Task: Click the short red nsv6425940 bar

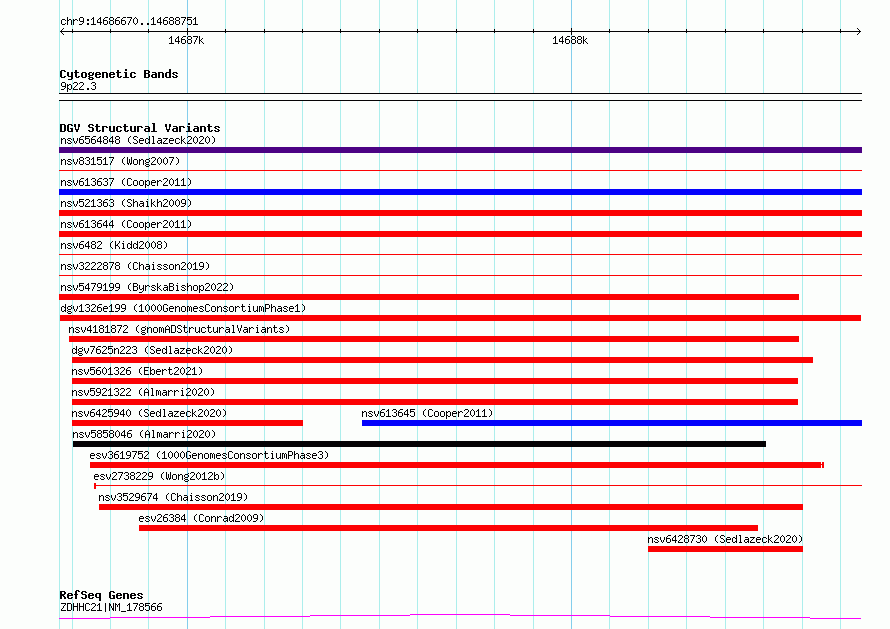Action: [x=187, y=423]
